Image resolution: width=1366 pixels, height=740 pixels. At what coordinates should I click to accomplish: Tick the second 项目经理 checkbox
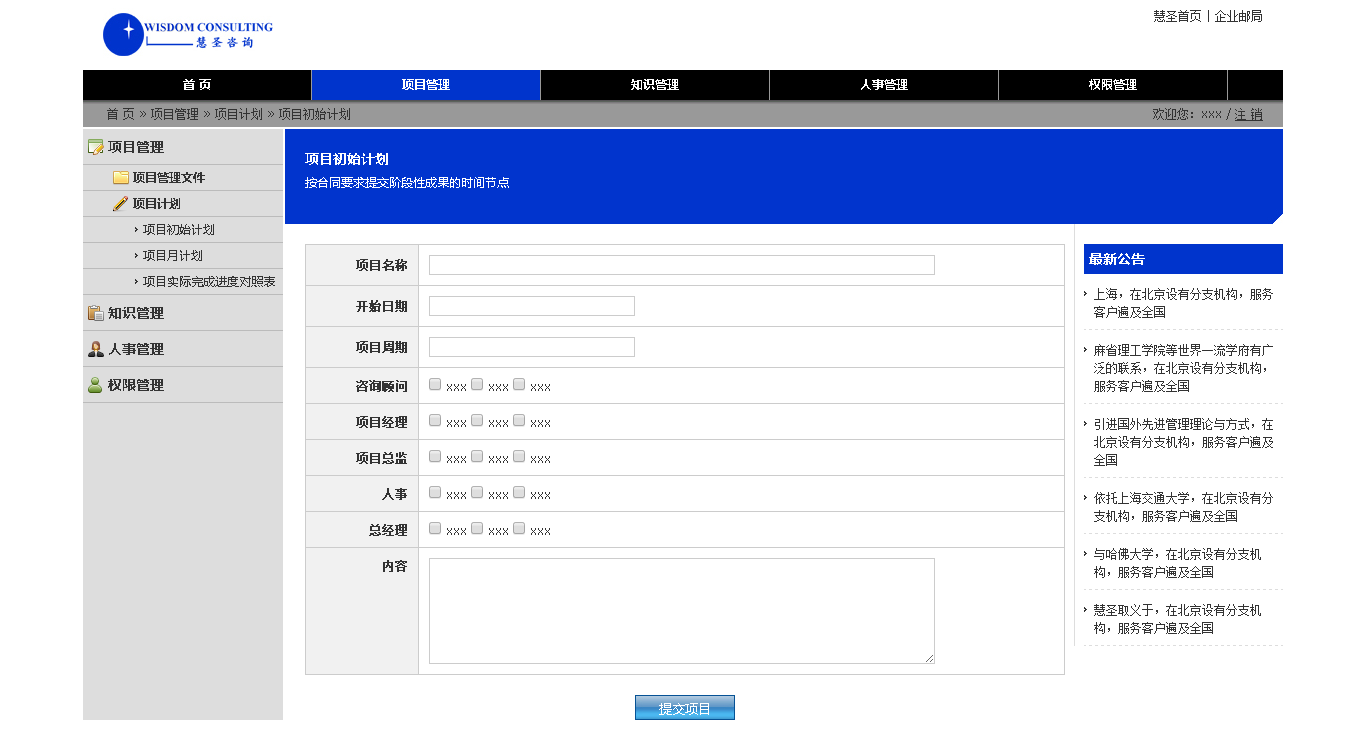point(477,420)
